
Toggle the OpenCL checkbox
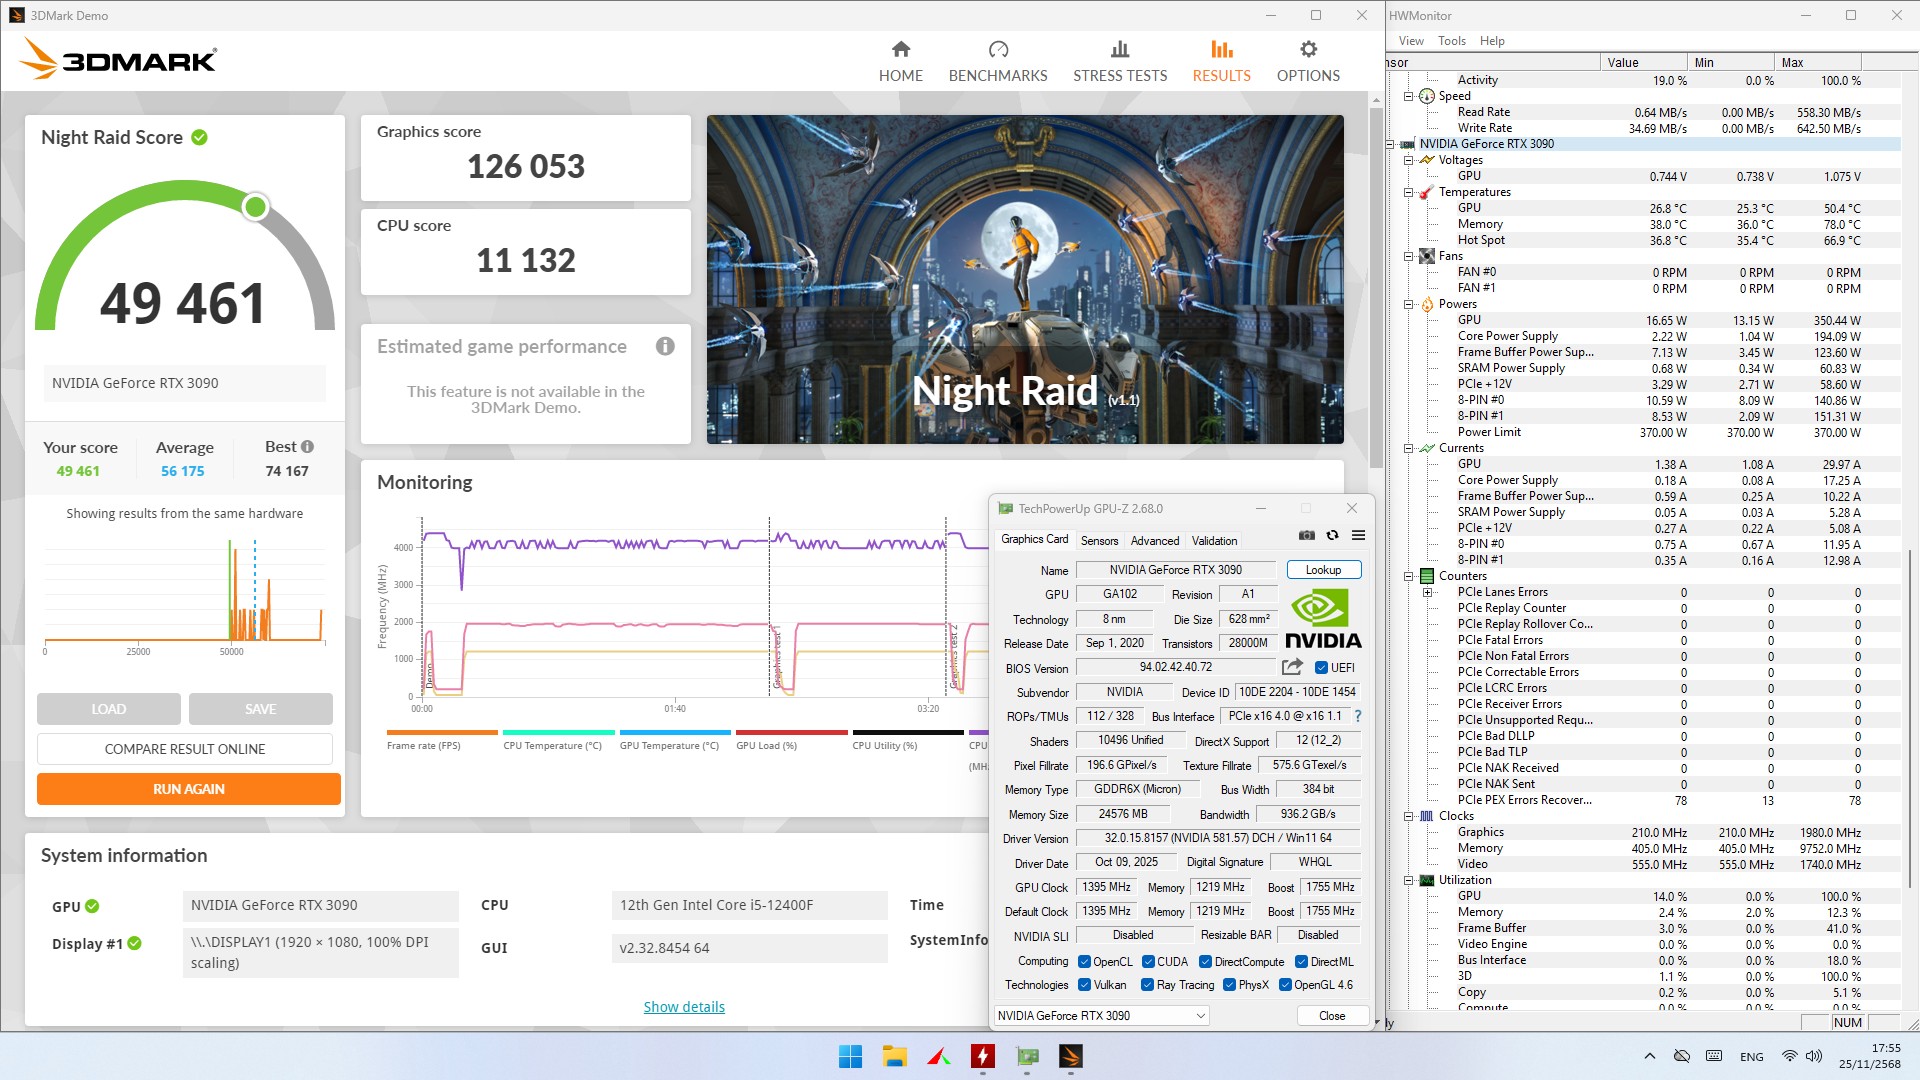1084,962
